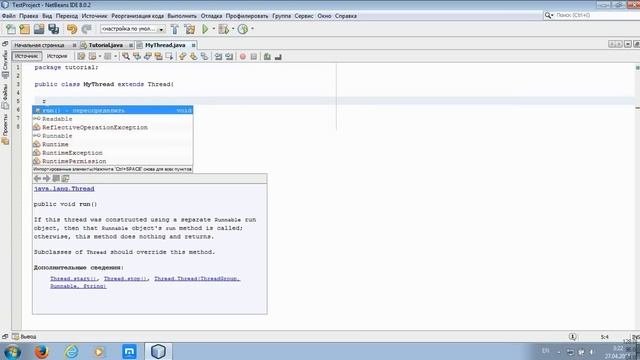Open Thread.stop() link in Javadoc
This screenshot has width=640, height=360.
pos(125,278)
